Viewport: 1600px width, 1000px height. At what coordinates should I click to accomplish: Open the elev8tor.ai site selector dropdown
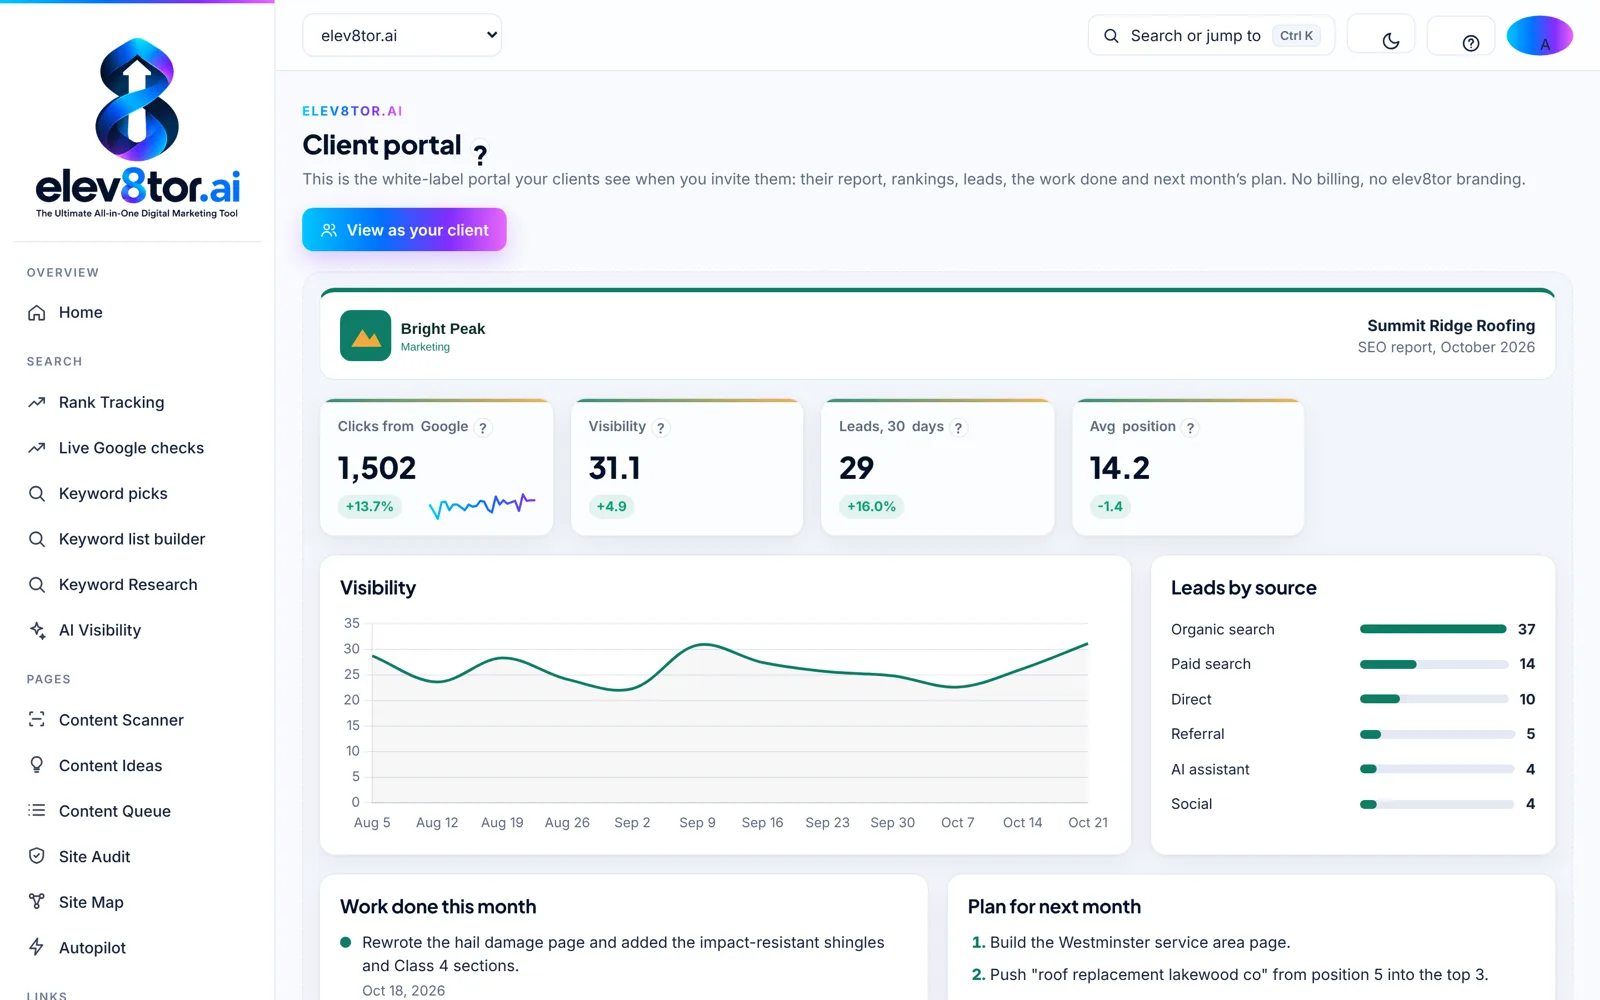(402, 35)
